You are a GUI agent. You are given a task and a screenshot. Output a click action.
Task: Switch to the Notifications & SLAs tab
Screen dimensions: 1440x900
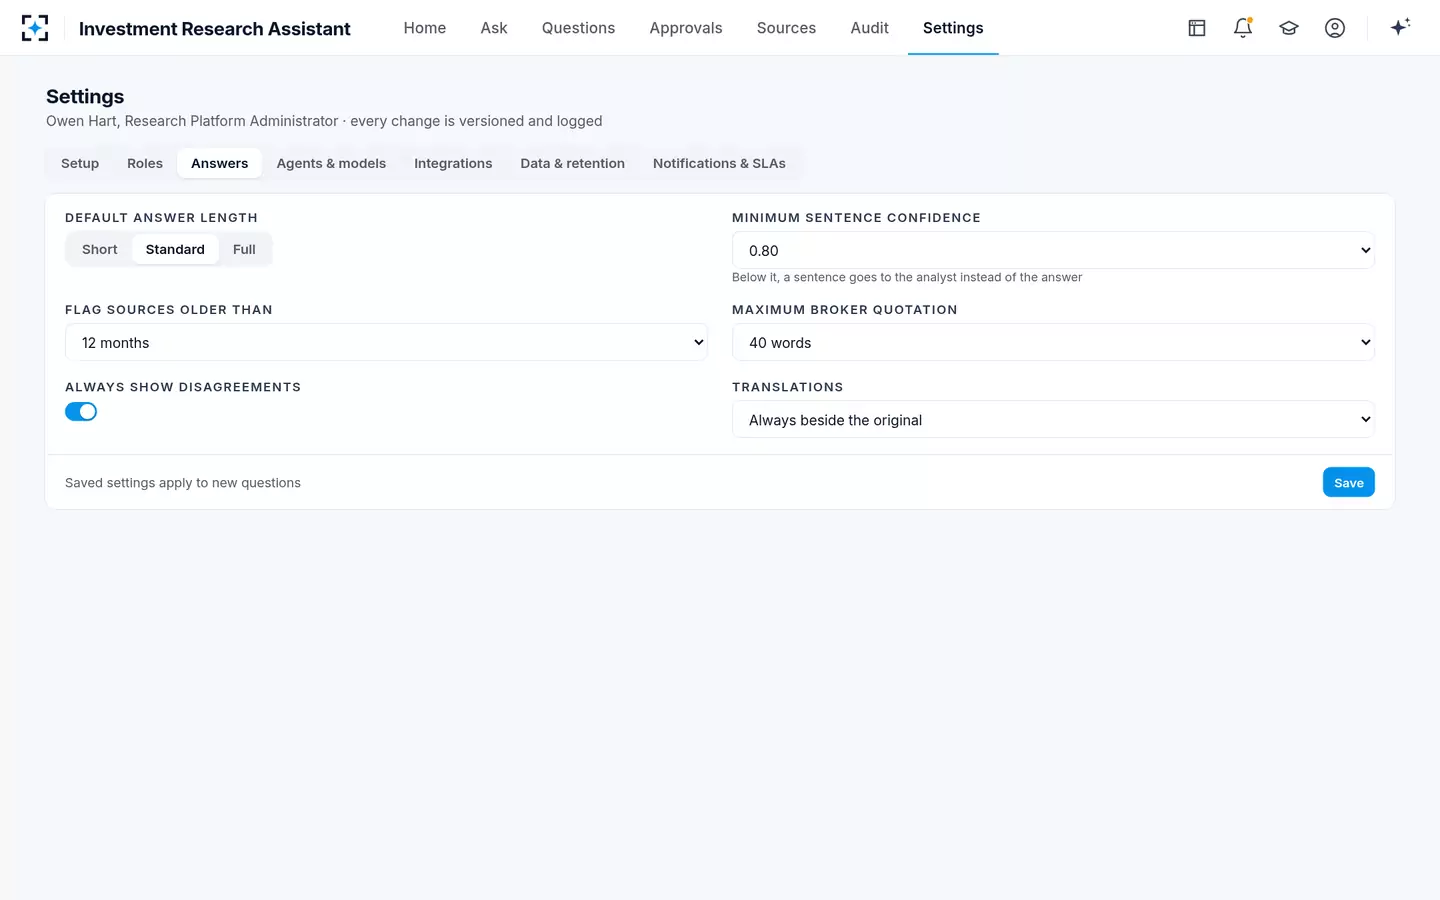pyautogui.click(x=719, y=163)
